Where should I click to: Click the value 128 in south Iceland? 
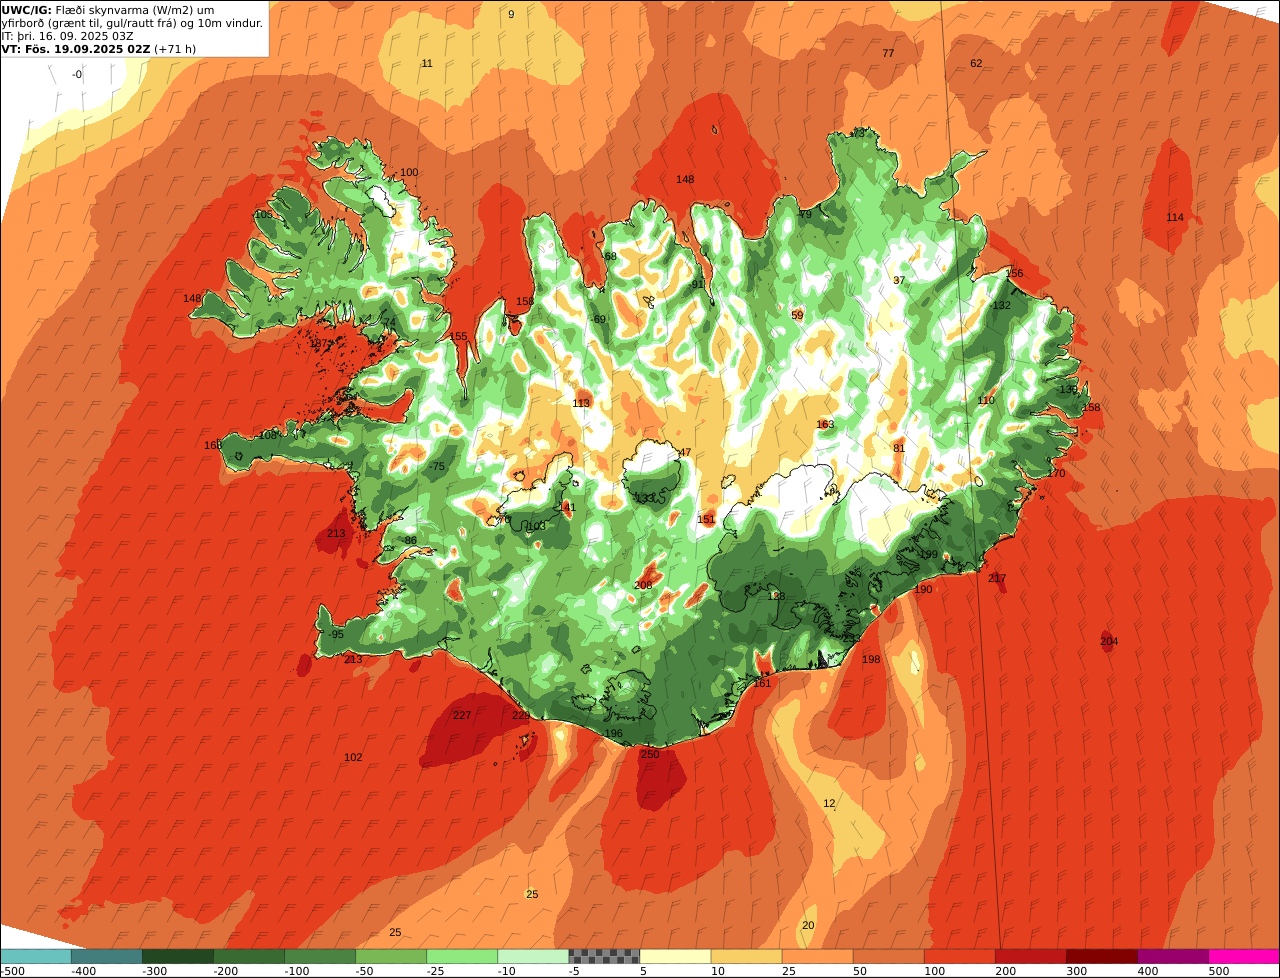click(776, 597)
